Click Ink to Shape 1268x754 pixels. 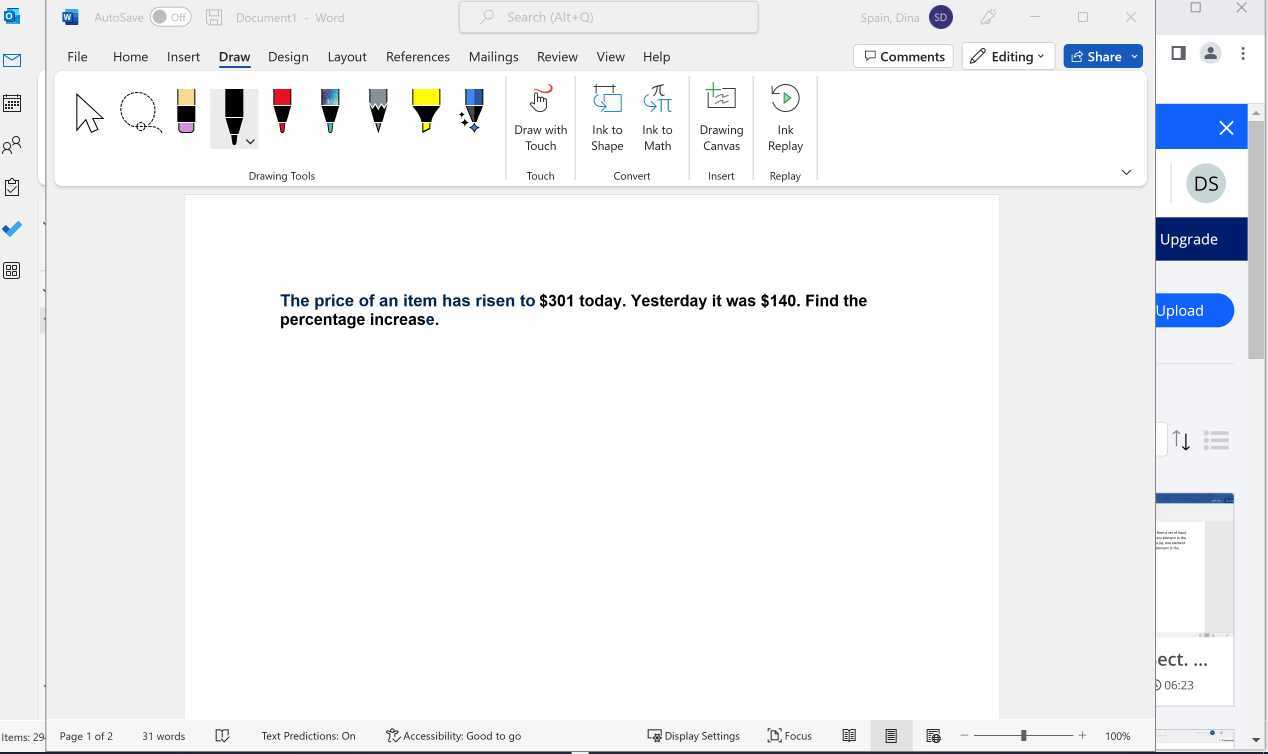(x=607, y=118)
